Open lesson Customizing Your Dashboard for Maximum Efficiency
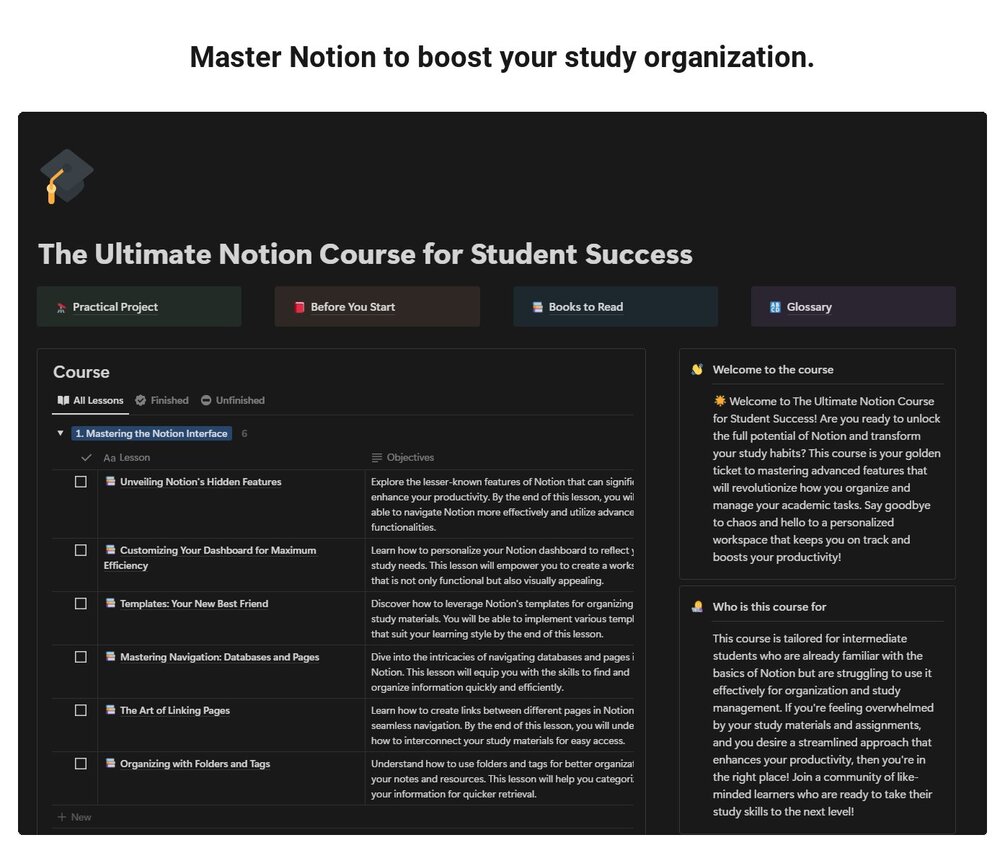 click(210, 558)
